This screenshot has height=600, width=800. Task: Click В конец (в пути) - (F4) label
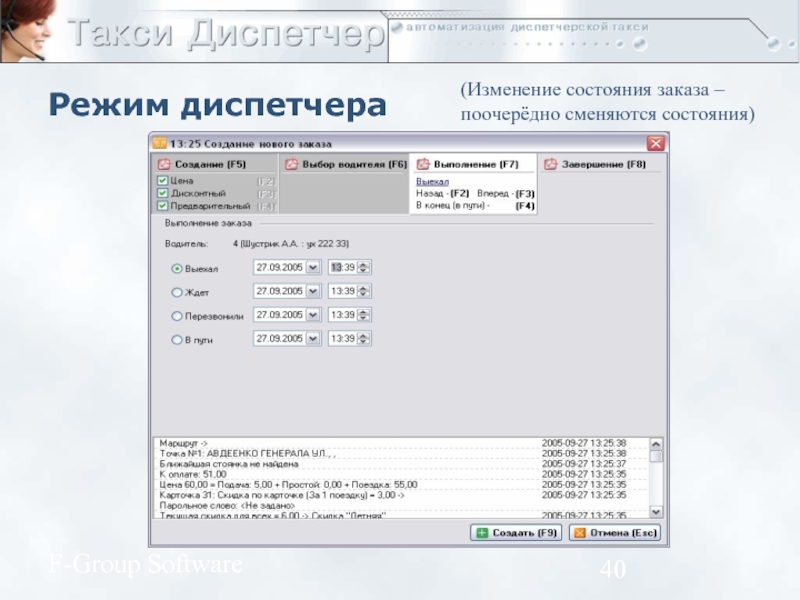coord(475,206)
